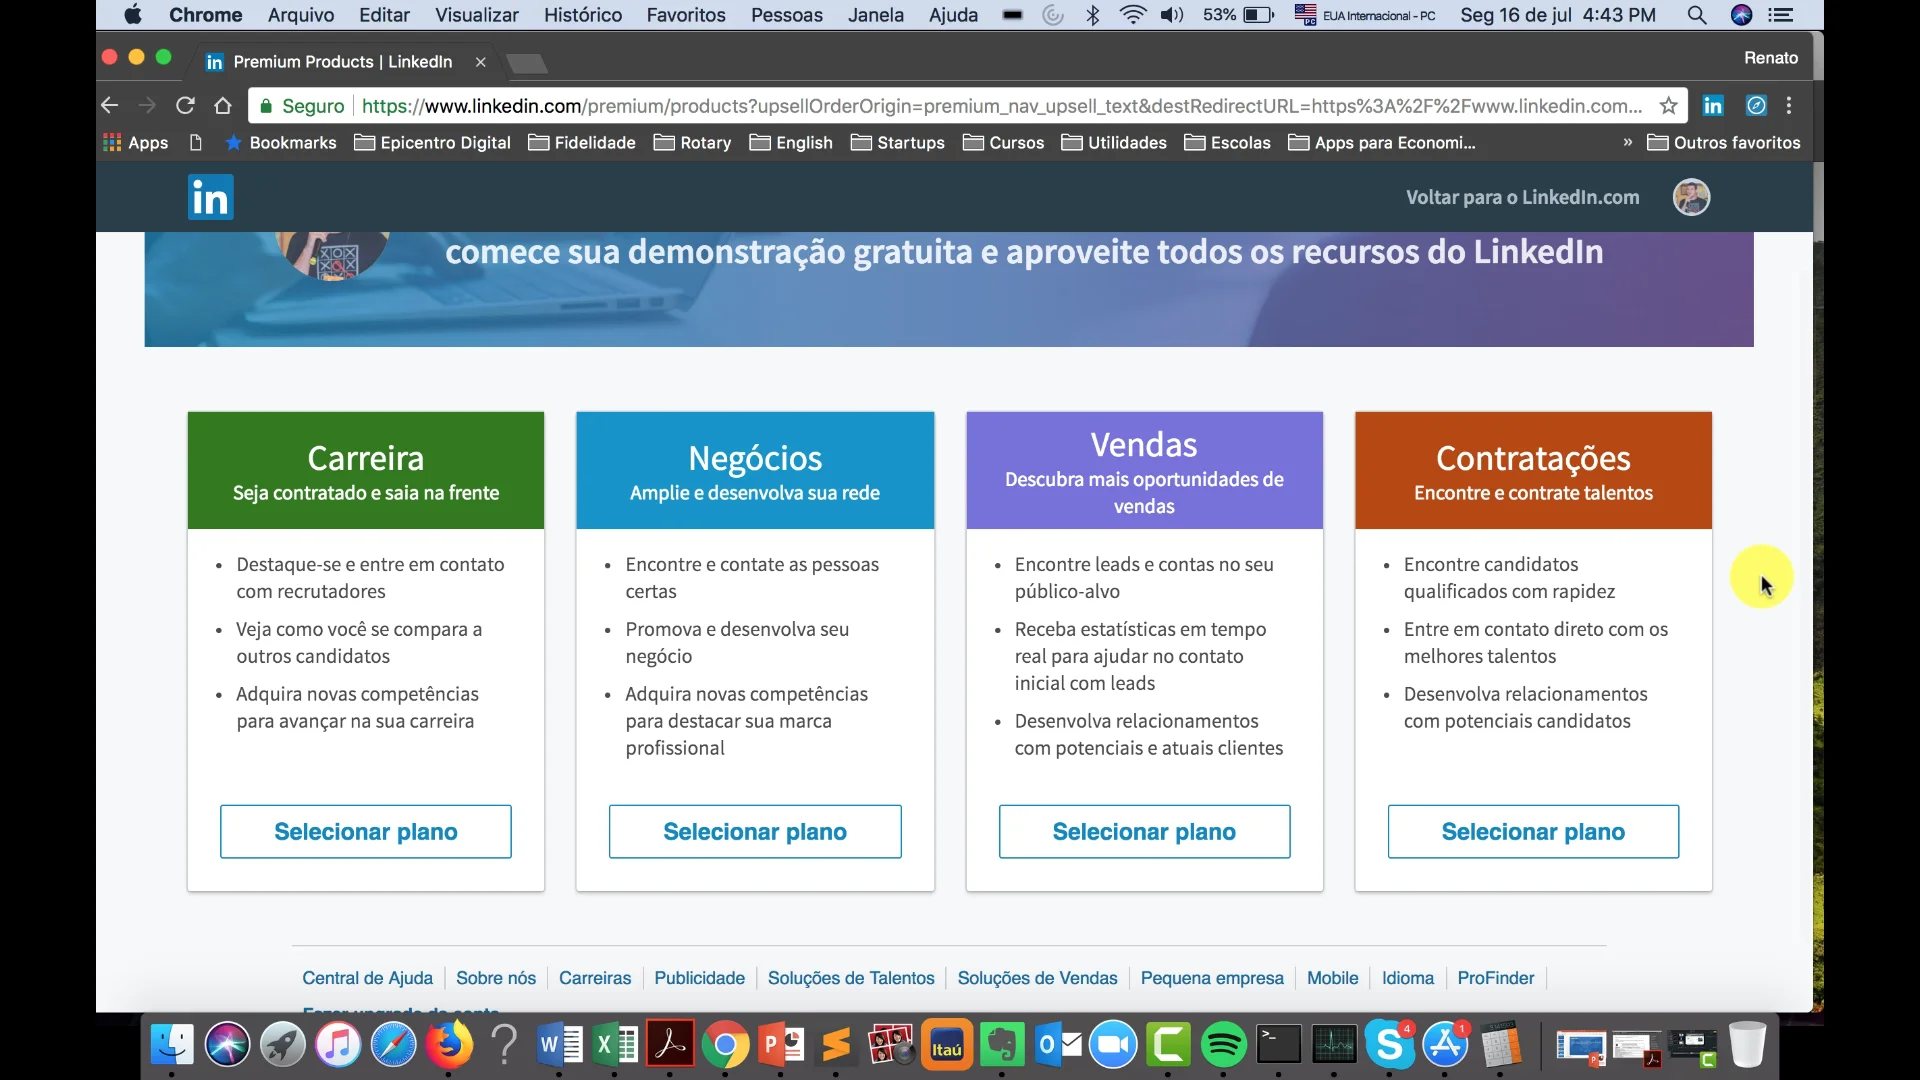Go back with the browser back arrow

tap(110, 106)
